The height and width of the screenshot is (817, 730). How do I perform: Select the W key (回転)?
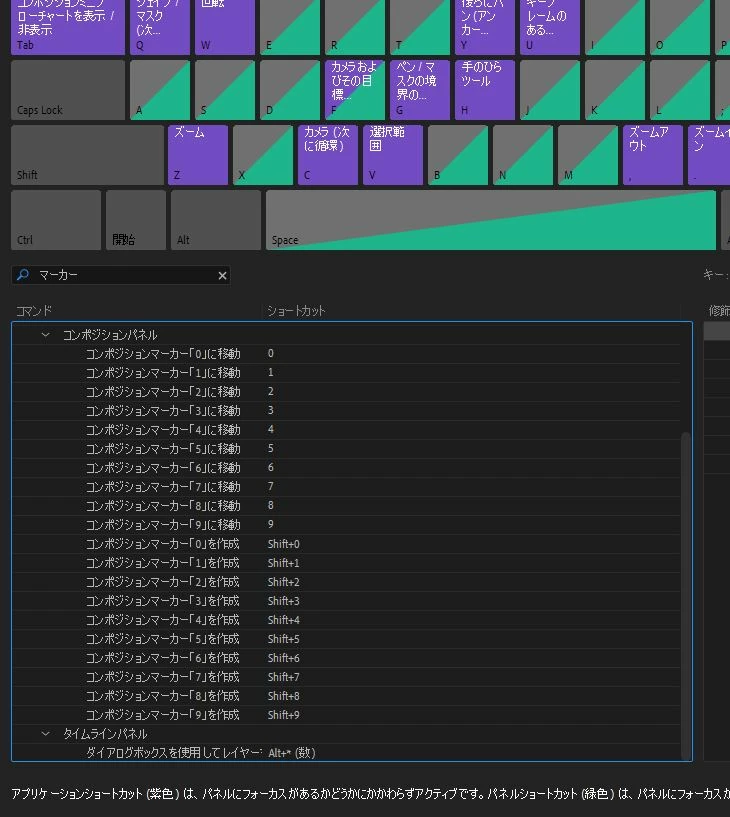tap(225, 27)
